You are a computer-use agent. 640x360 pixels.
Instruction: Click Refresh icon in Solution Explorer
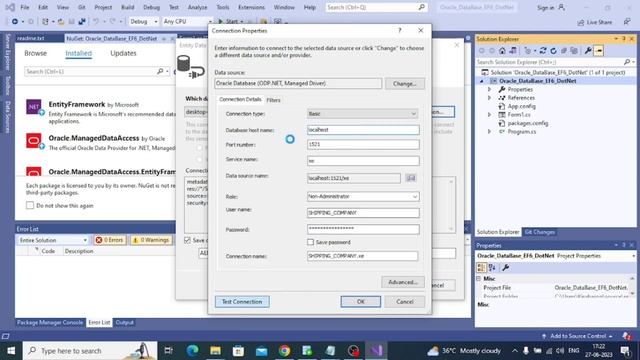click(x=553, y=51)
